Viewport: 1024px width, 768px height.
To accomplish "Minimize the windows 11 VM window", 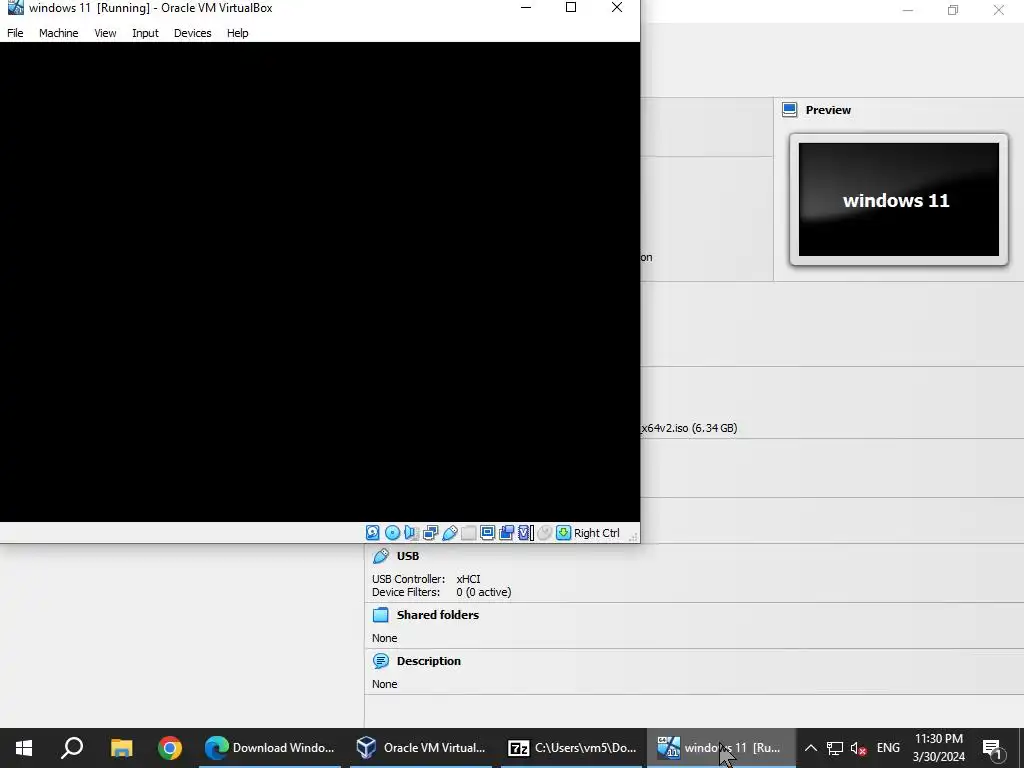I will pyautogui.click(x=526, y=7).
